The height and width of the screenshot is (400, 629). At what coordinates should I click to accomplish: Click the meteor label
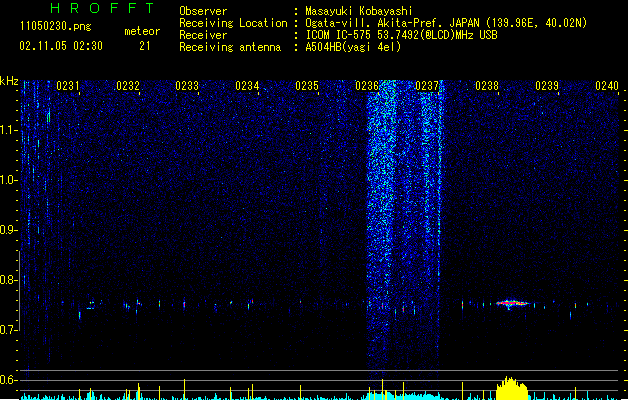(x=142, y=31)
